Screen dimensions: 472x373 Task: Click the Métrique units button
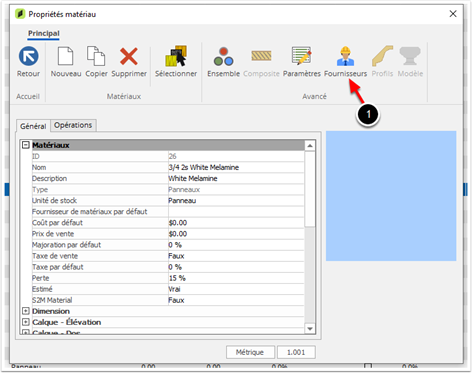click(250, 352)
